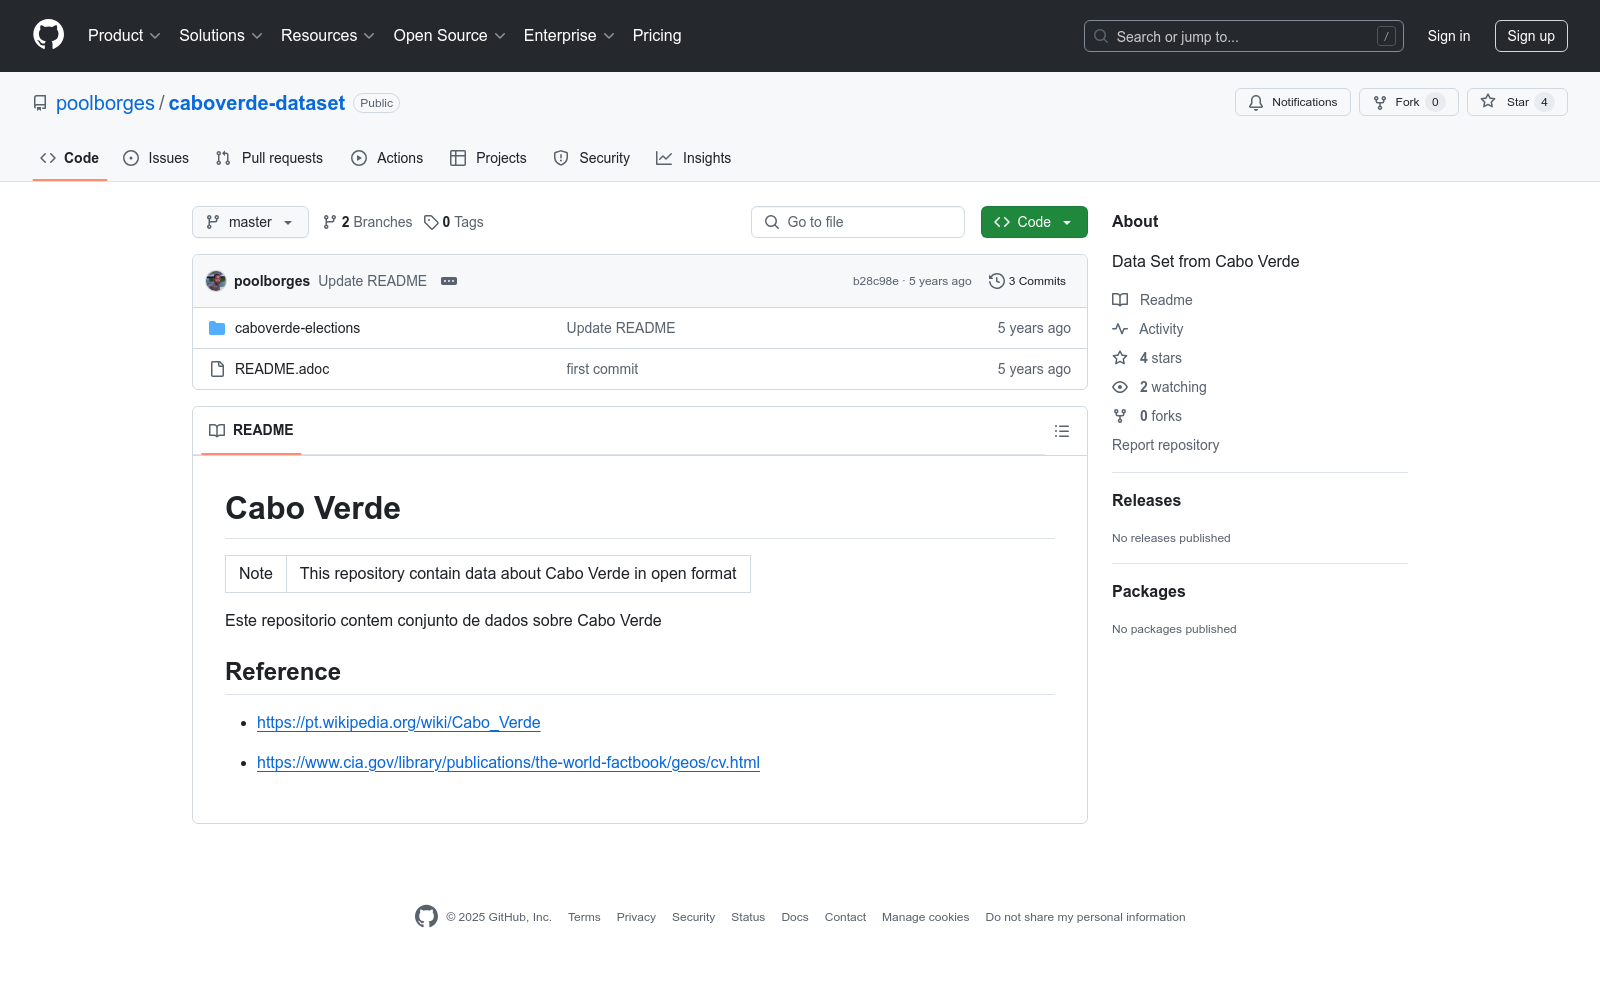The width and height of the screenshot is (1600, 1000).
Task: Open the footer Status link
Action: coord(748,917)
